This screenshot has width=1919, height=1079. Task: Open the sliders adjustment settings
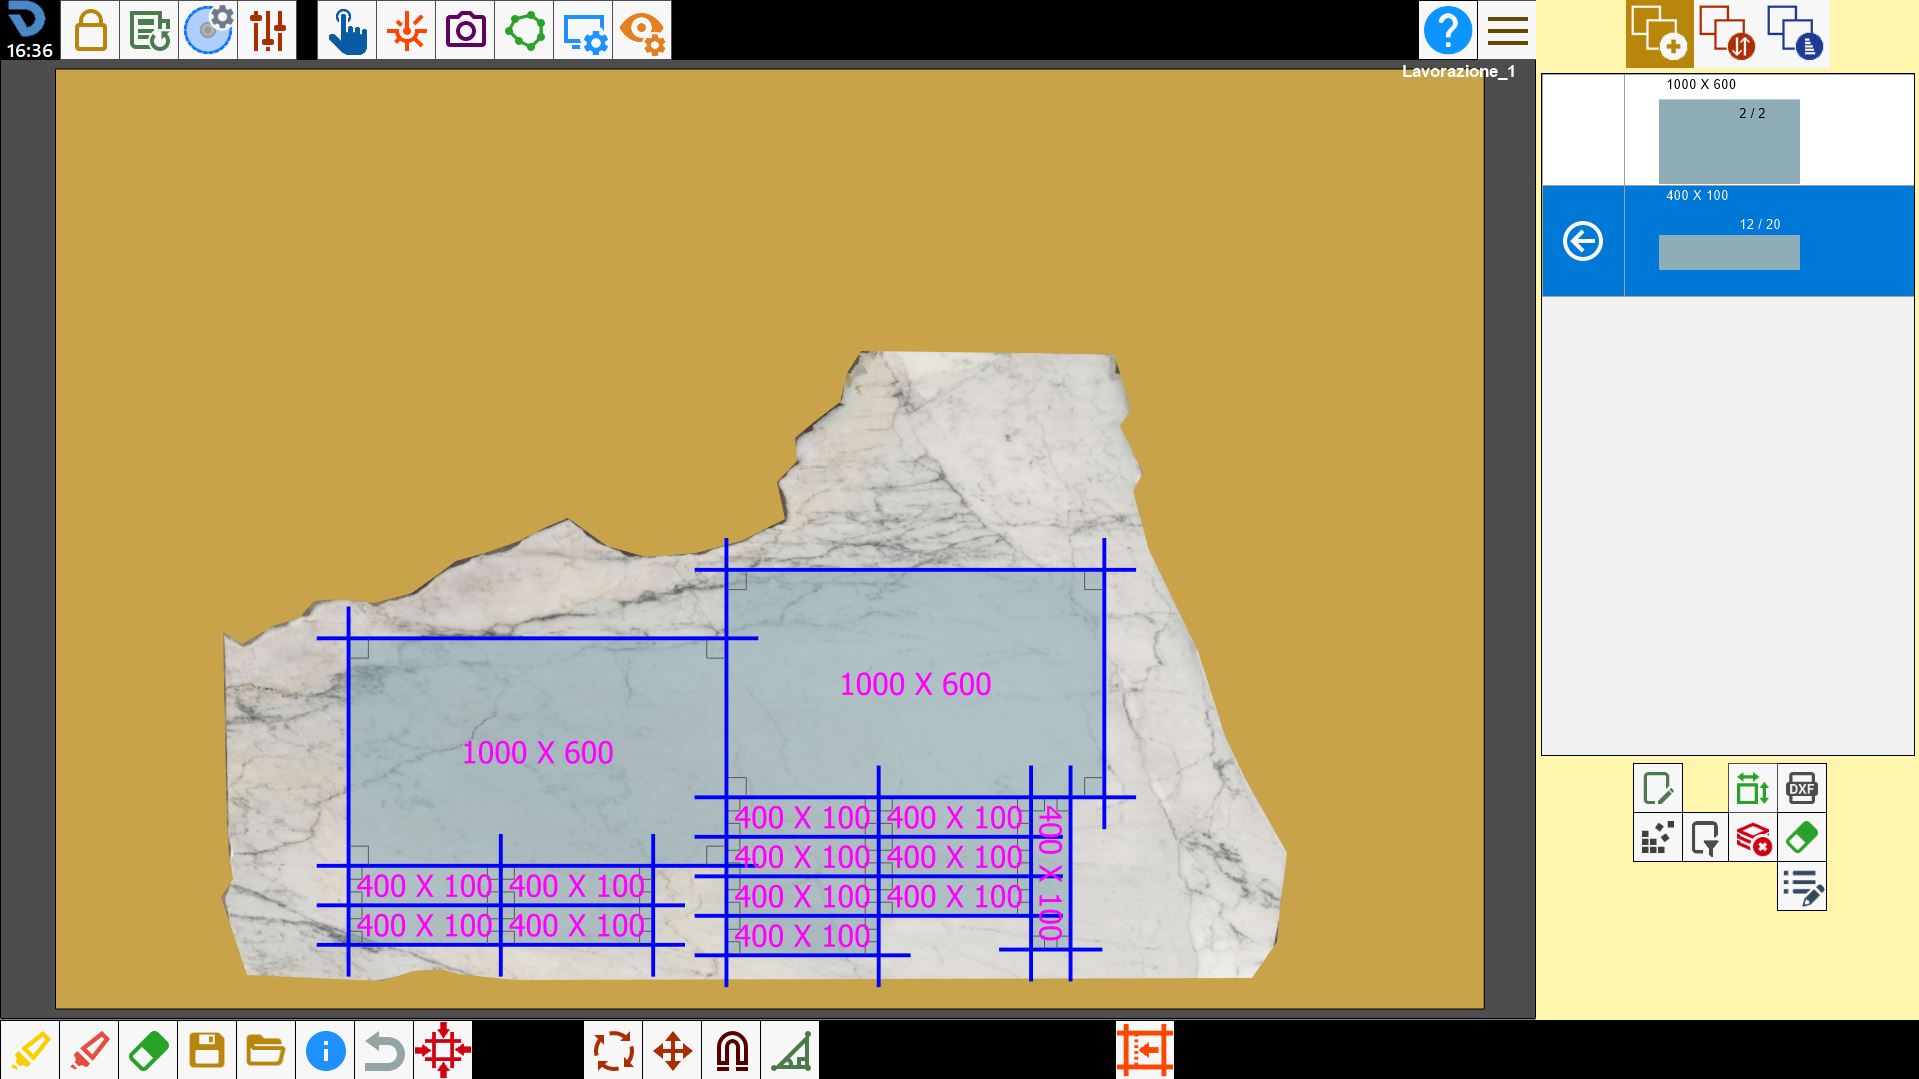pyautogui.click(x=268, y=30)
